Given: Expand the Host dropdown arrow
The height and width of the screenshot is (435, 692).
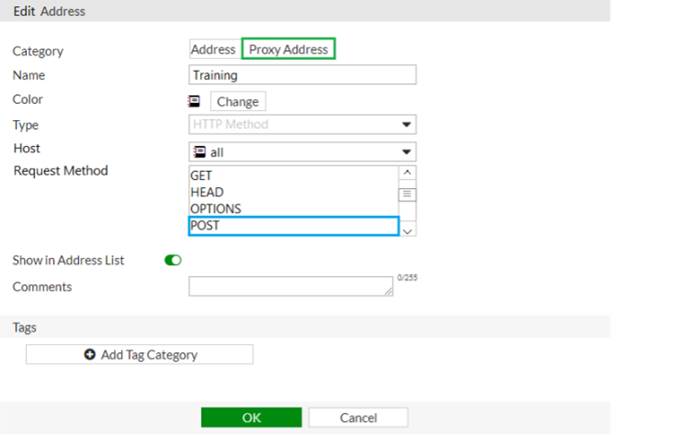Looking at the screenshot, I should 407,152.
